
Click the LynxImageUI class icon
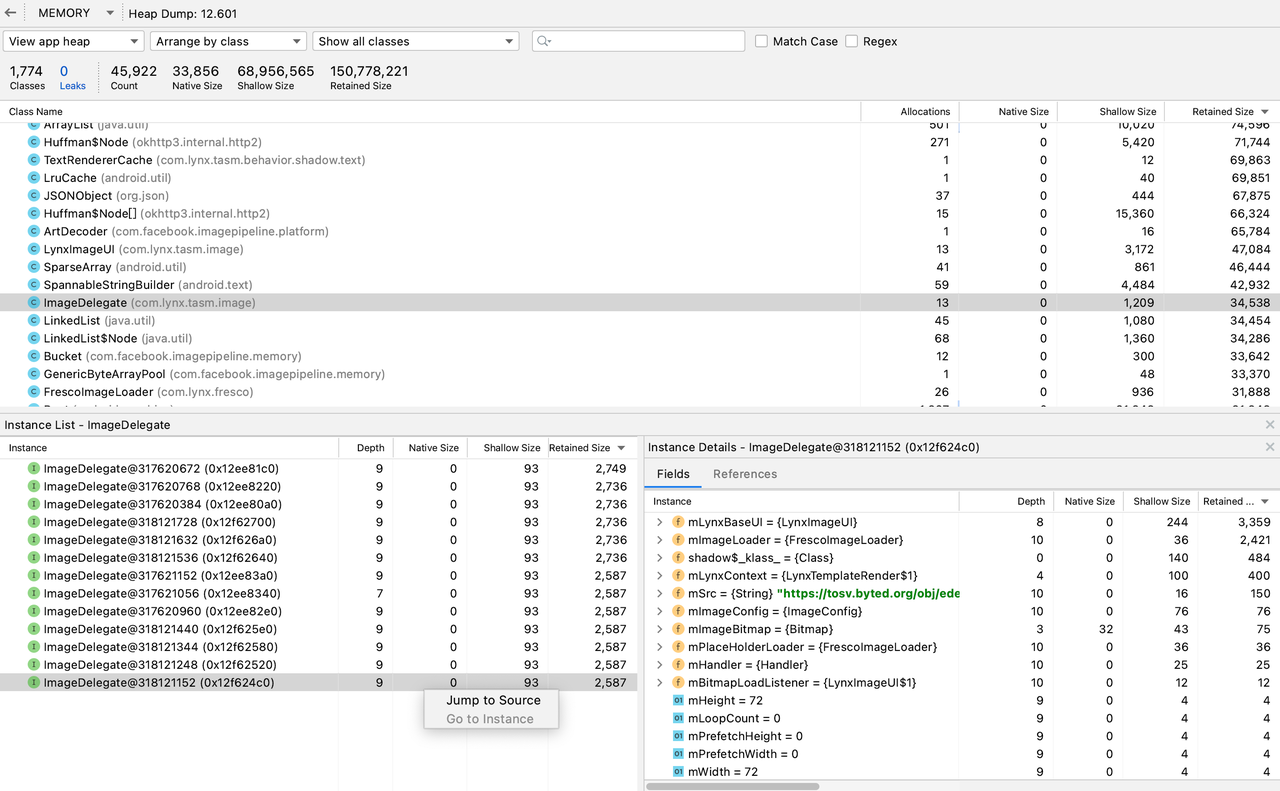[x=34, y=249]
